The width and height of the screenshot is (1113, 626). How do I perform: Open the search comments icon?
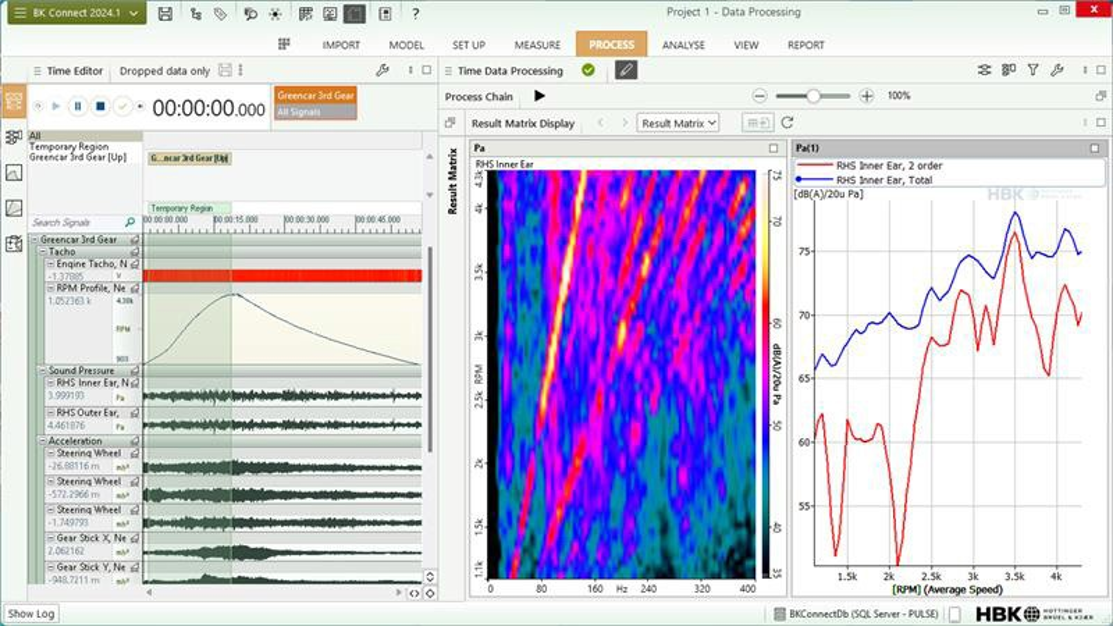click(250, 13)
